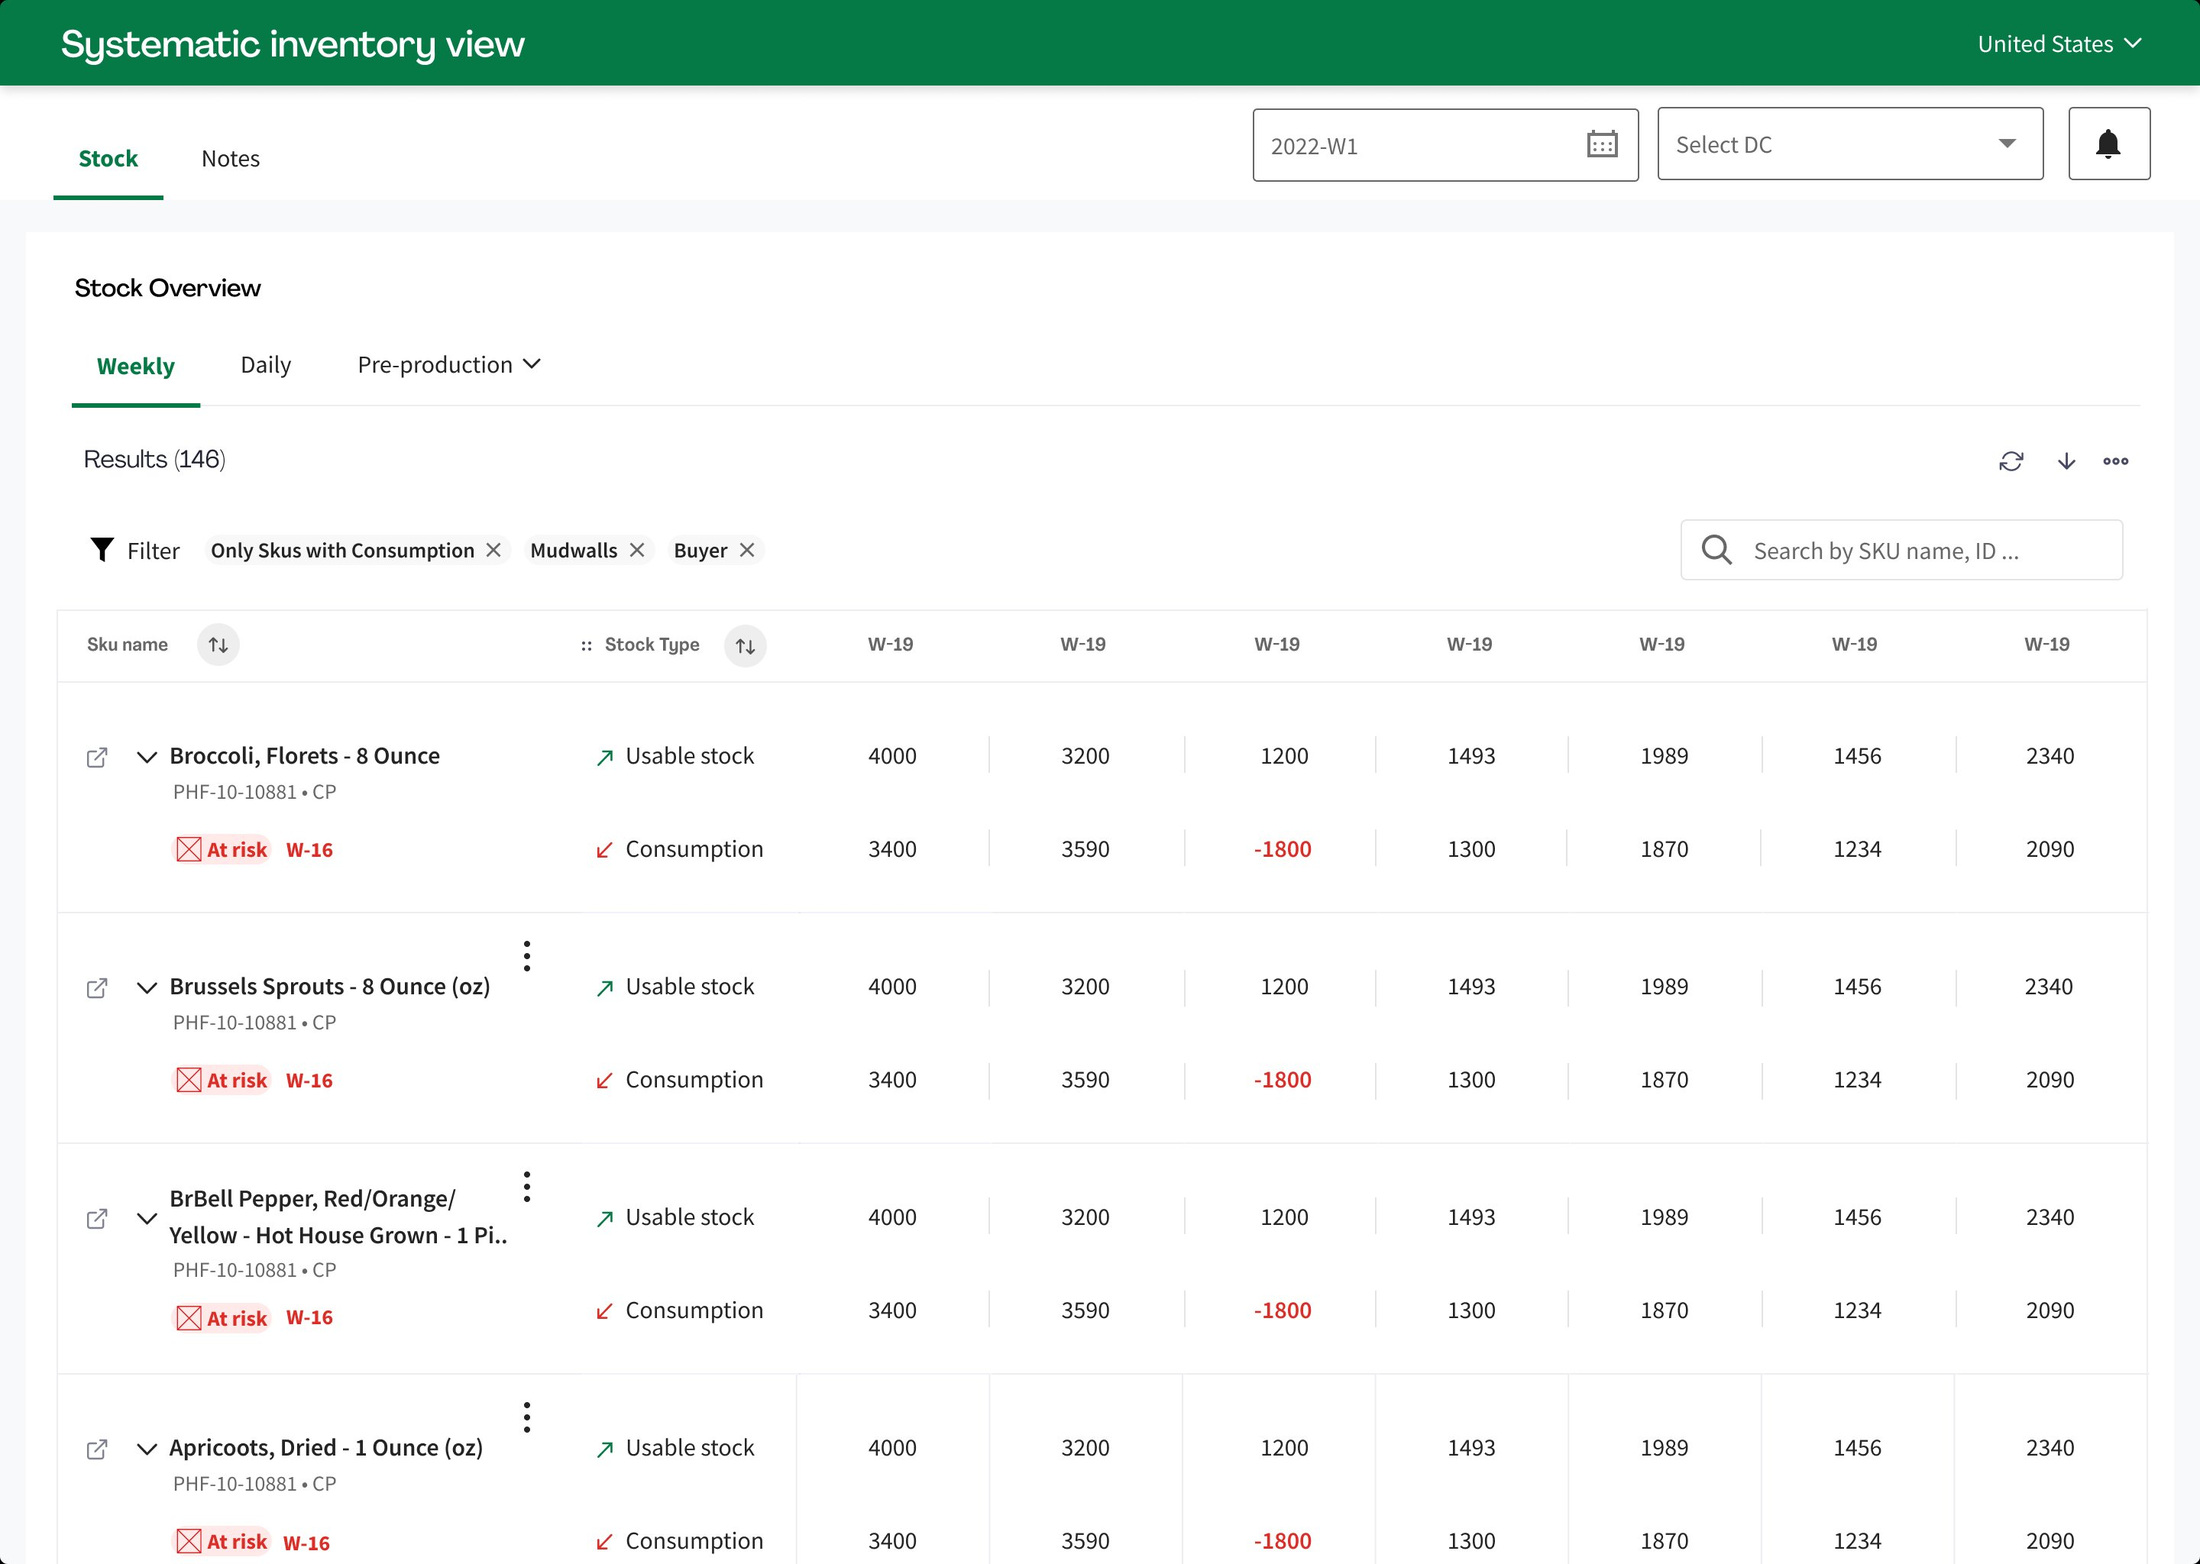Click the Filter funnel icon

[x=102, y=550]
